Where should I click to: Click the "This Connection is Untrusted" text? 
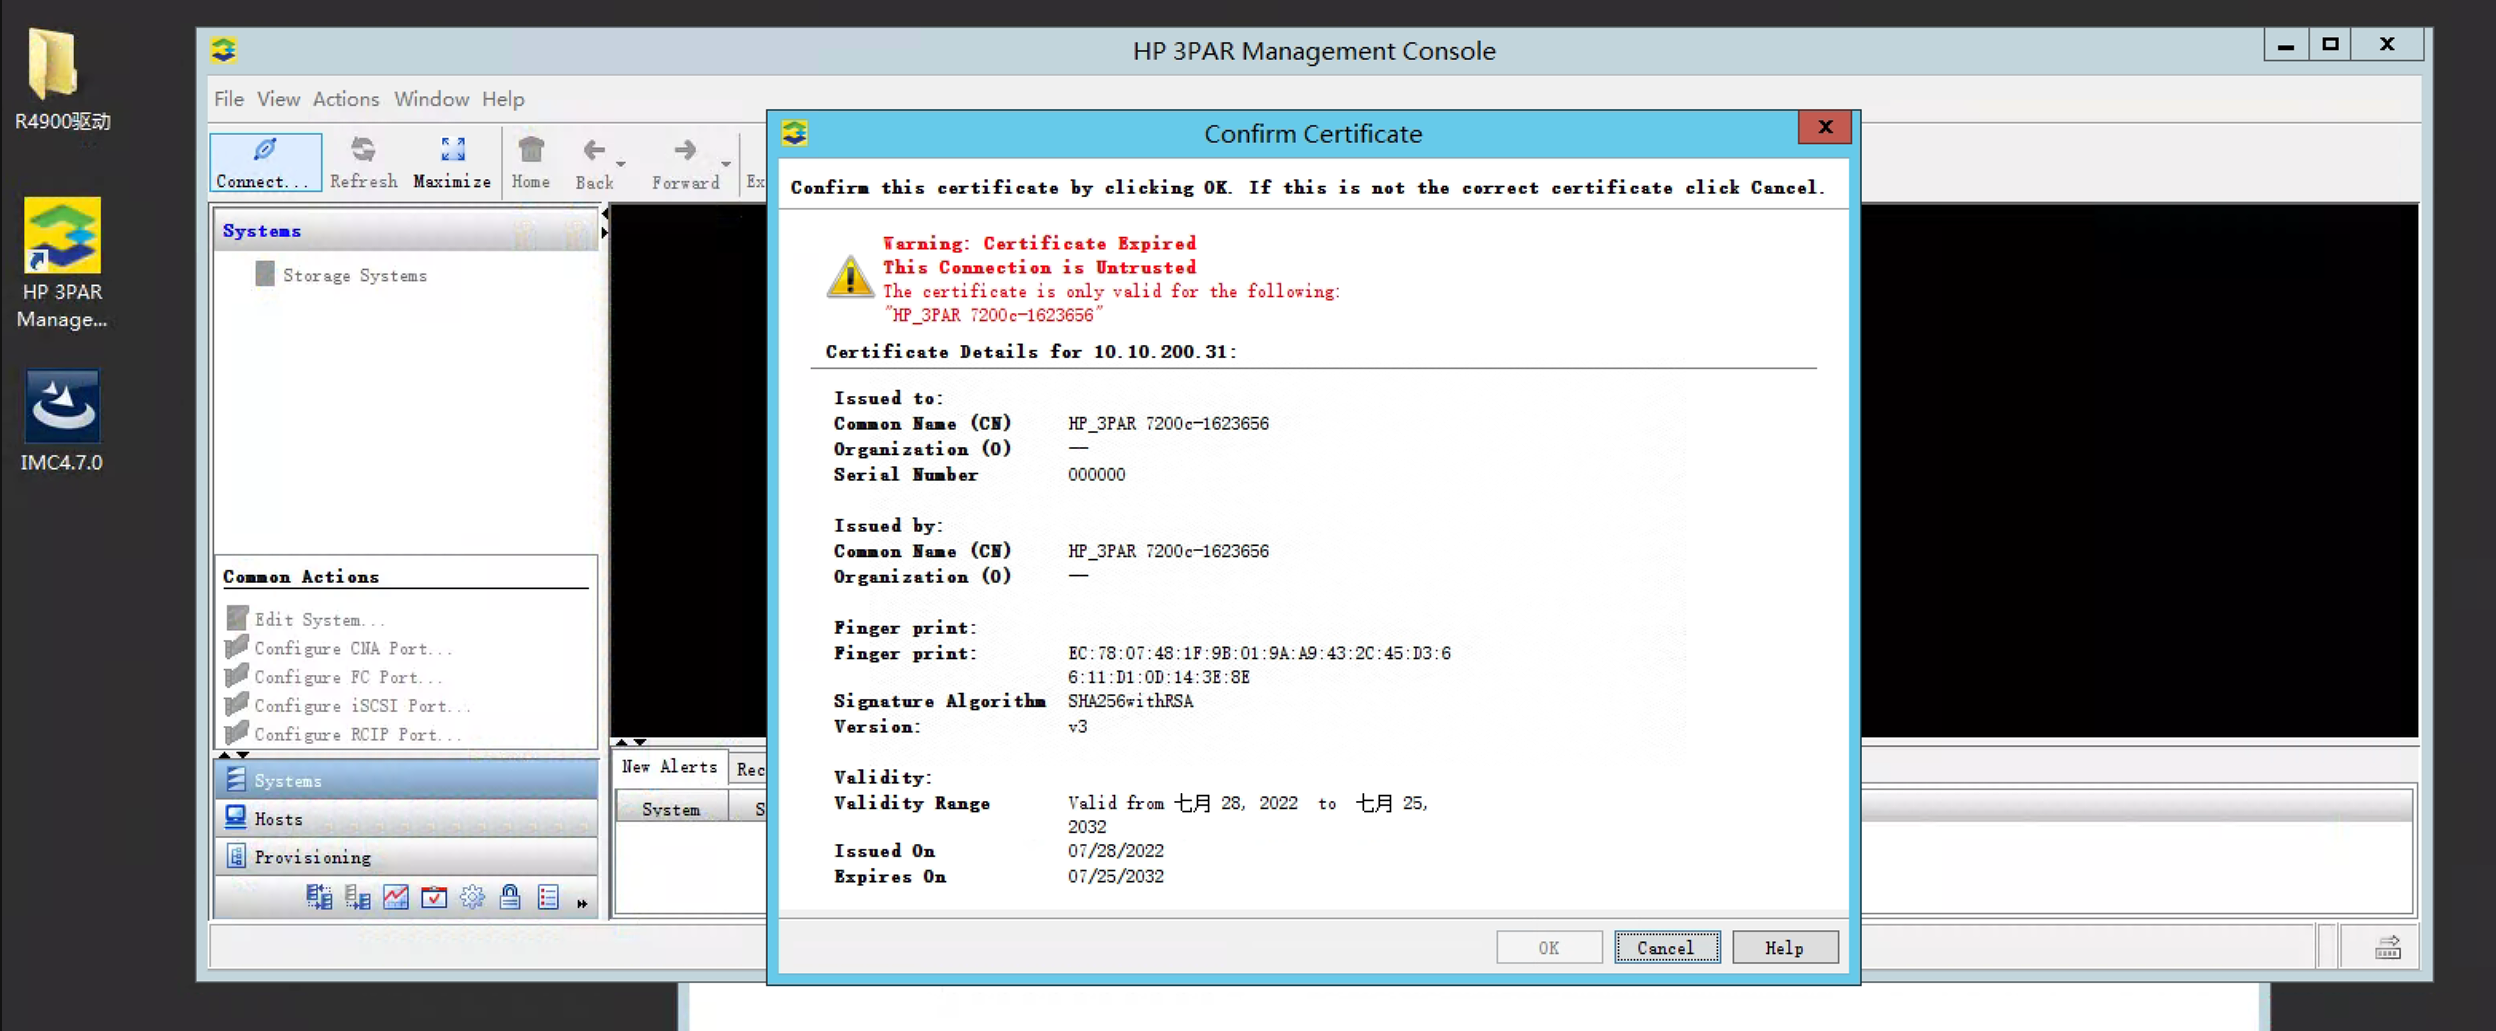click(1039, 267)
